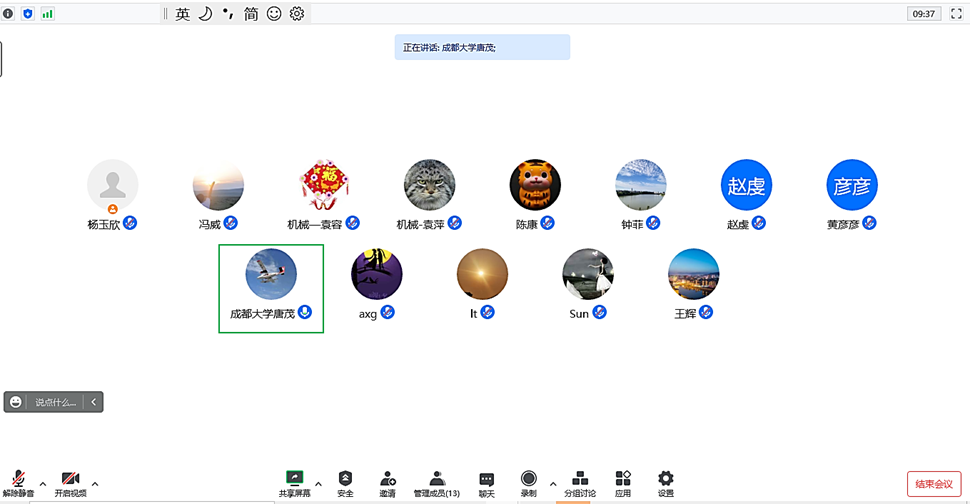Select participant tile 成都大学唐茂
The height and width of the screenshot is (504, 970).
tap(271, 288)
